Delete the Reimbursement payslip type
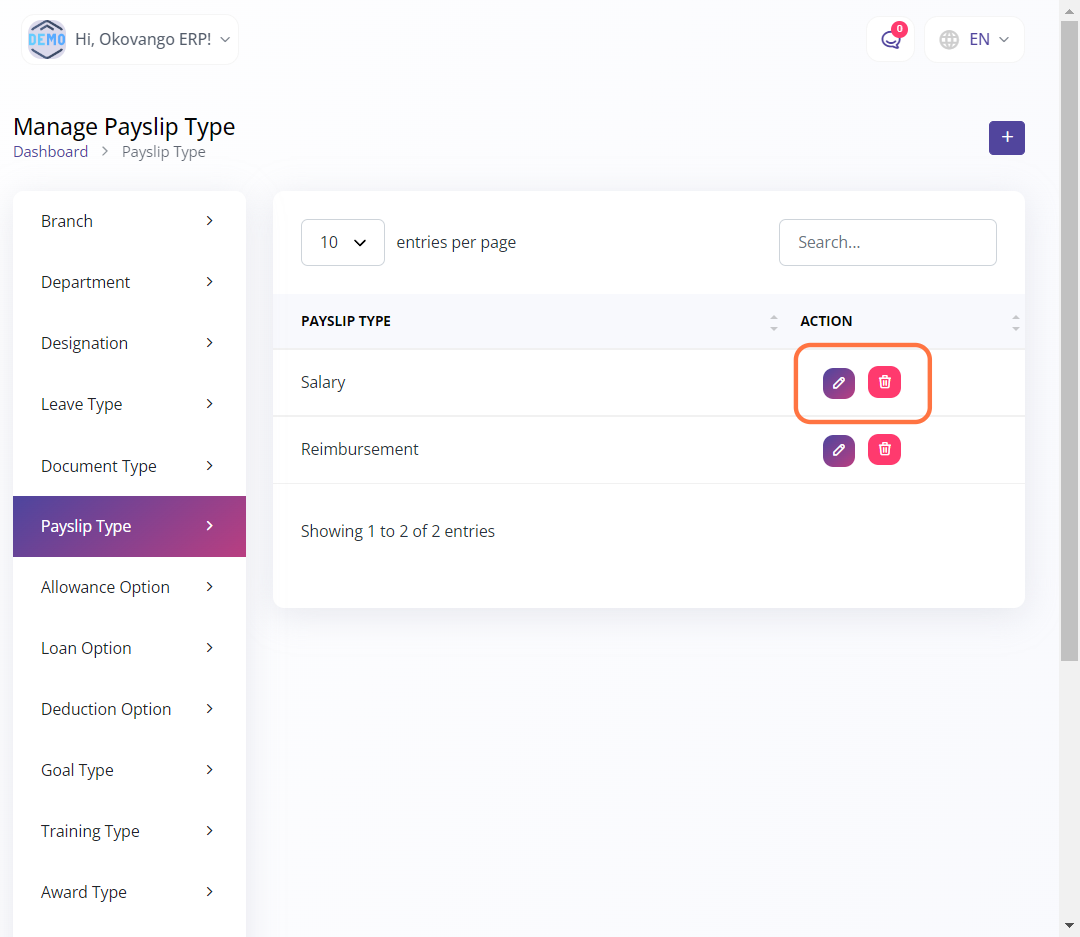The image size is (1080, 937). (x=884, y=450)
